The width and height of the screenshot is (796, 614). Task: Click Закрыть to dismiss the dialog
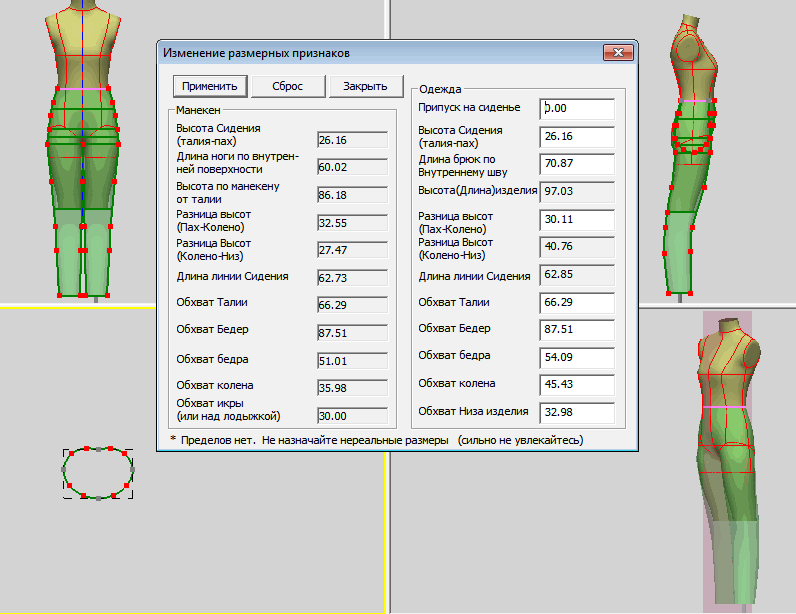click(365, 86)
